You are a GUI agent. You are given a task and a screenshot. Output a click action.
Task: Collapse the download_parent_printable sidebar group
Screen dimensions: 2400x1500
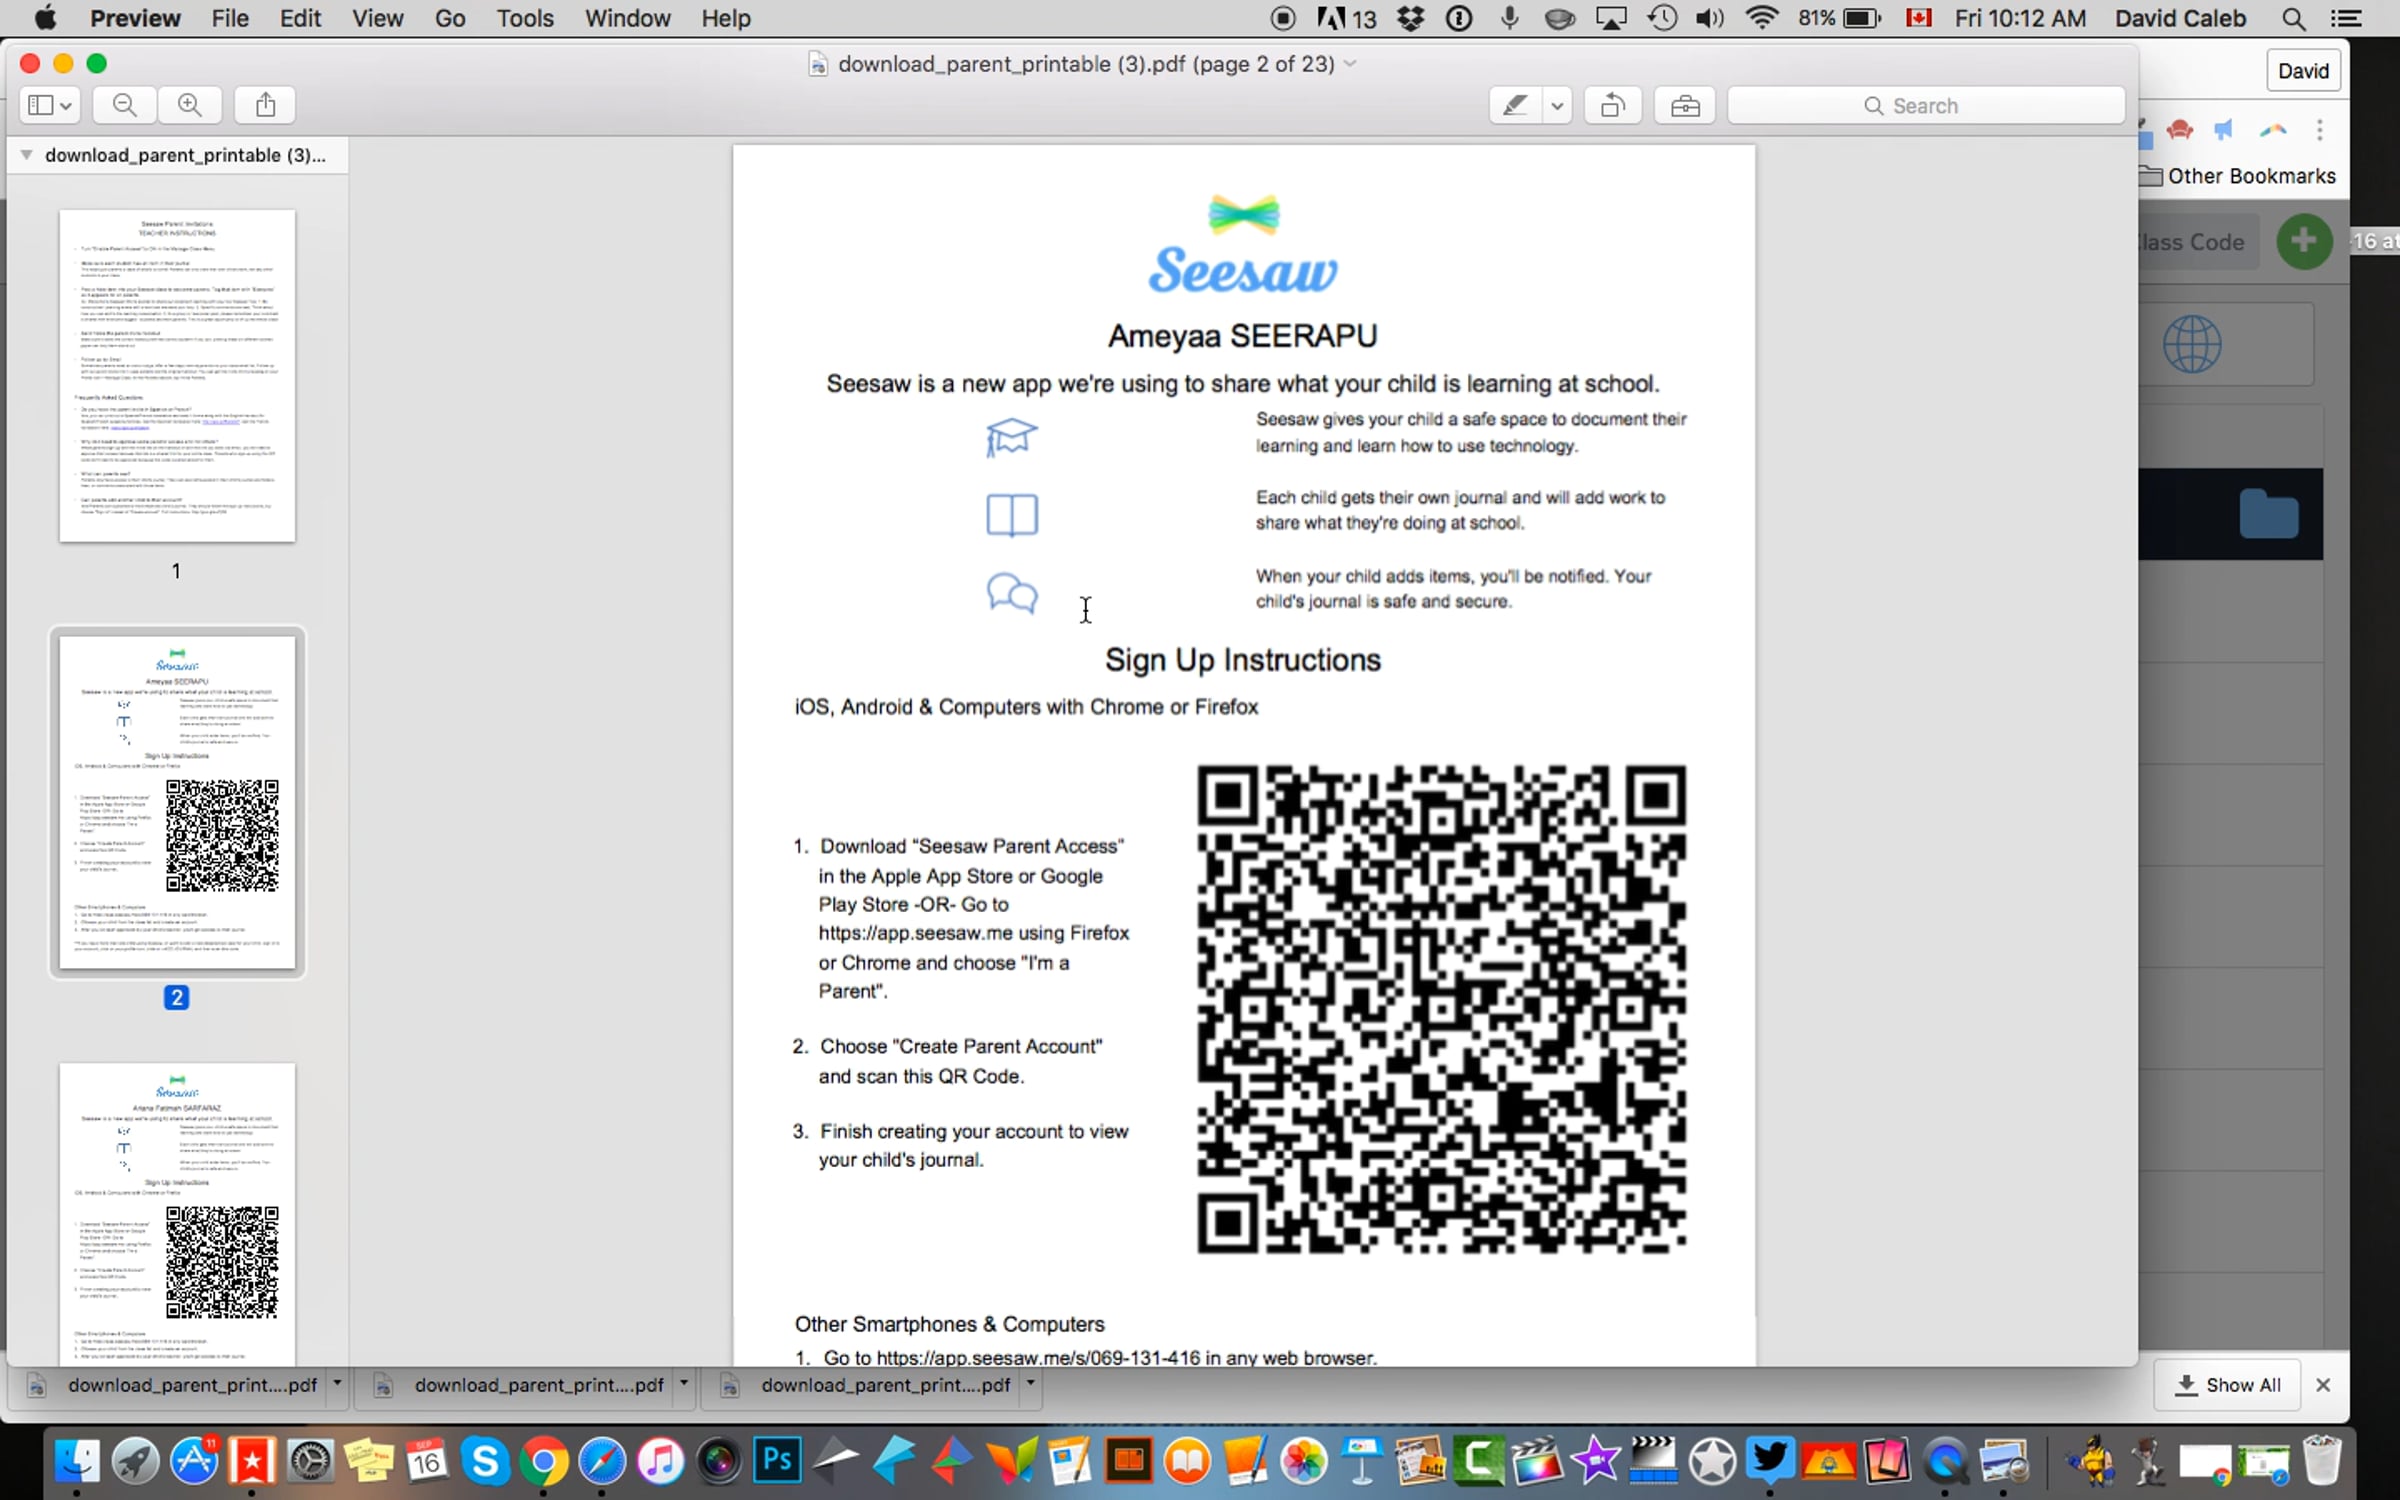click(27, 155)
